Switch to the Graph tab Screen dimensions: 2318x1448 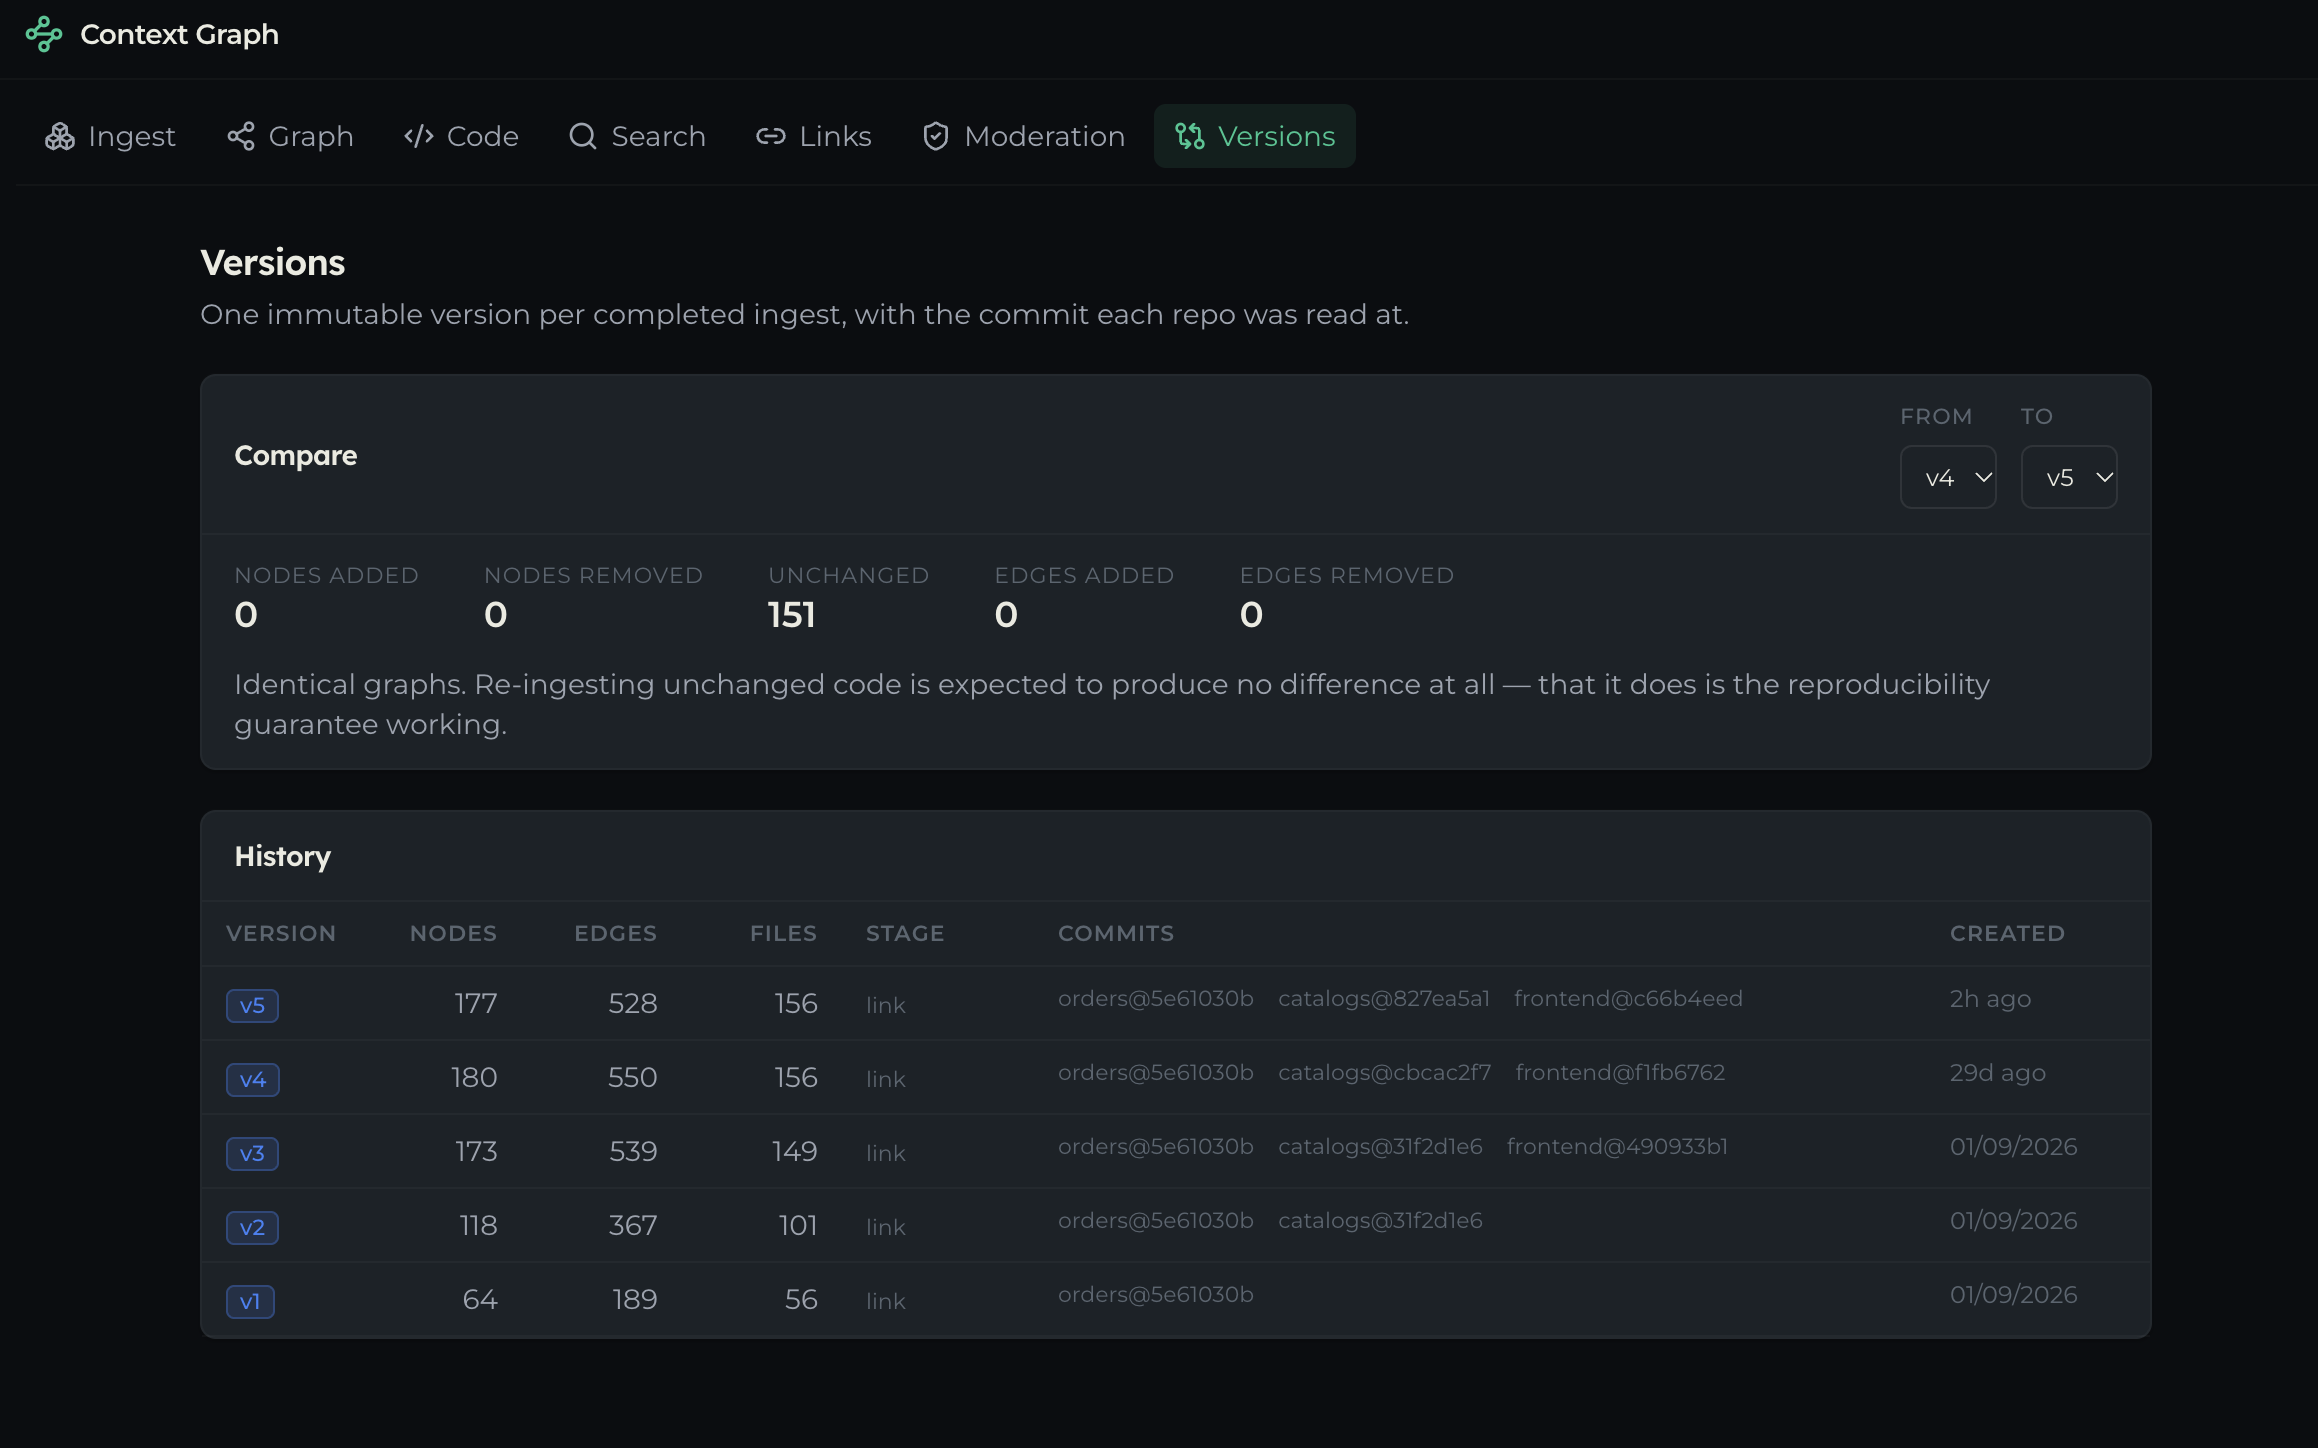(x=290, y=136)
